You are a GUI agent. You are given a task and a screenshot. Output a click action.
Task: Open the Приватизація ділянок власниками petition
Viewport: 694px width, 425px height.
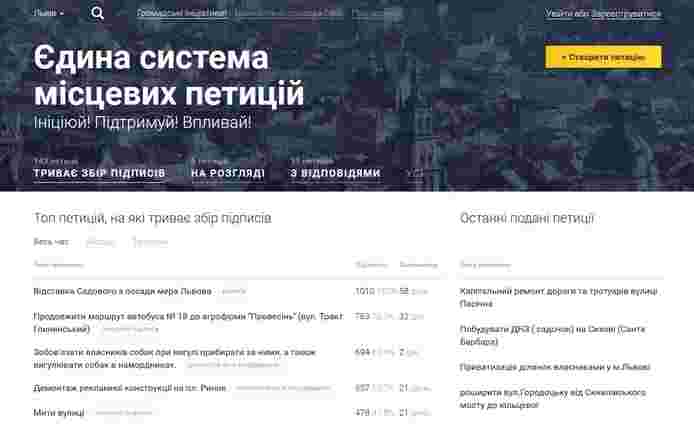tap(555, 367)
